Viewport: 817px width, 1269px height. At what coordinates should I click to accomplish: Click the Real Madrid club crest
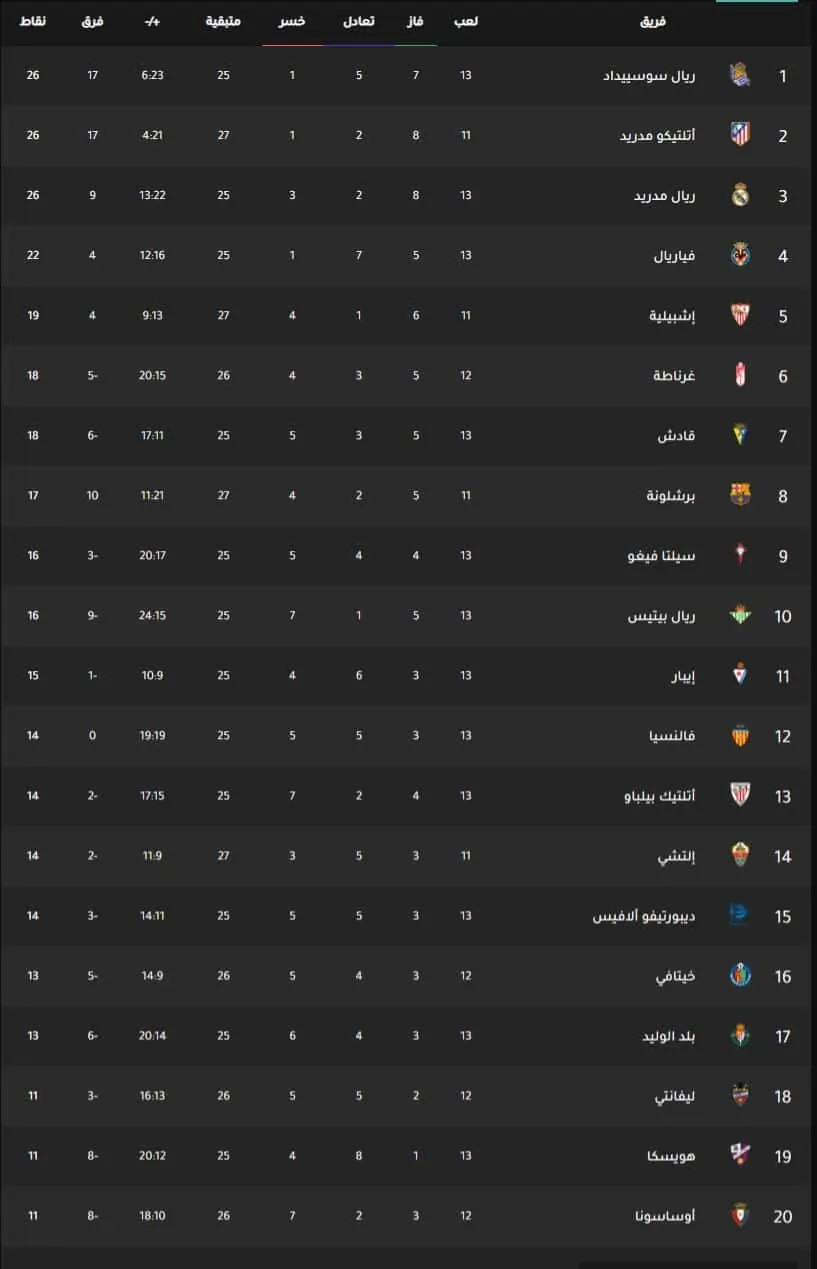pos(740,195)
